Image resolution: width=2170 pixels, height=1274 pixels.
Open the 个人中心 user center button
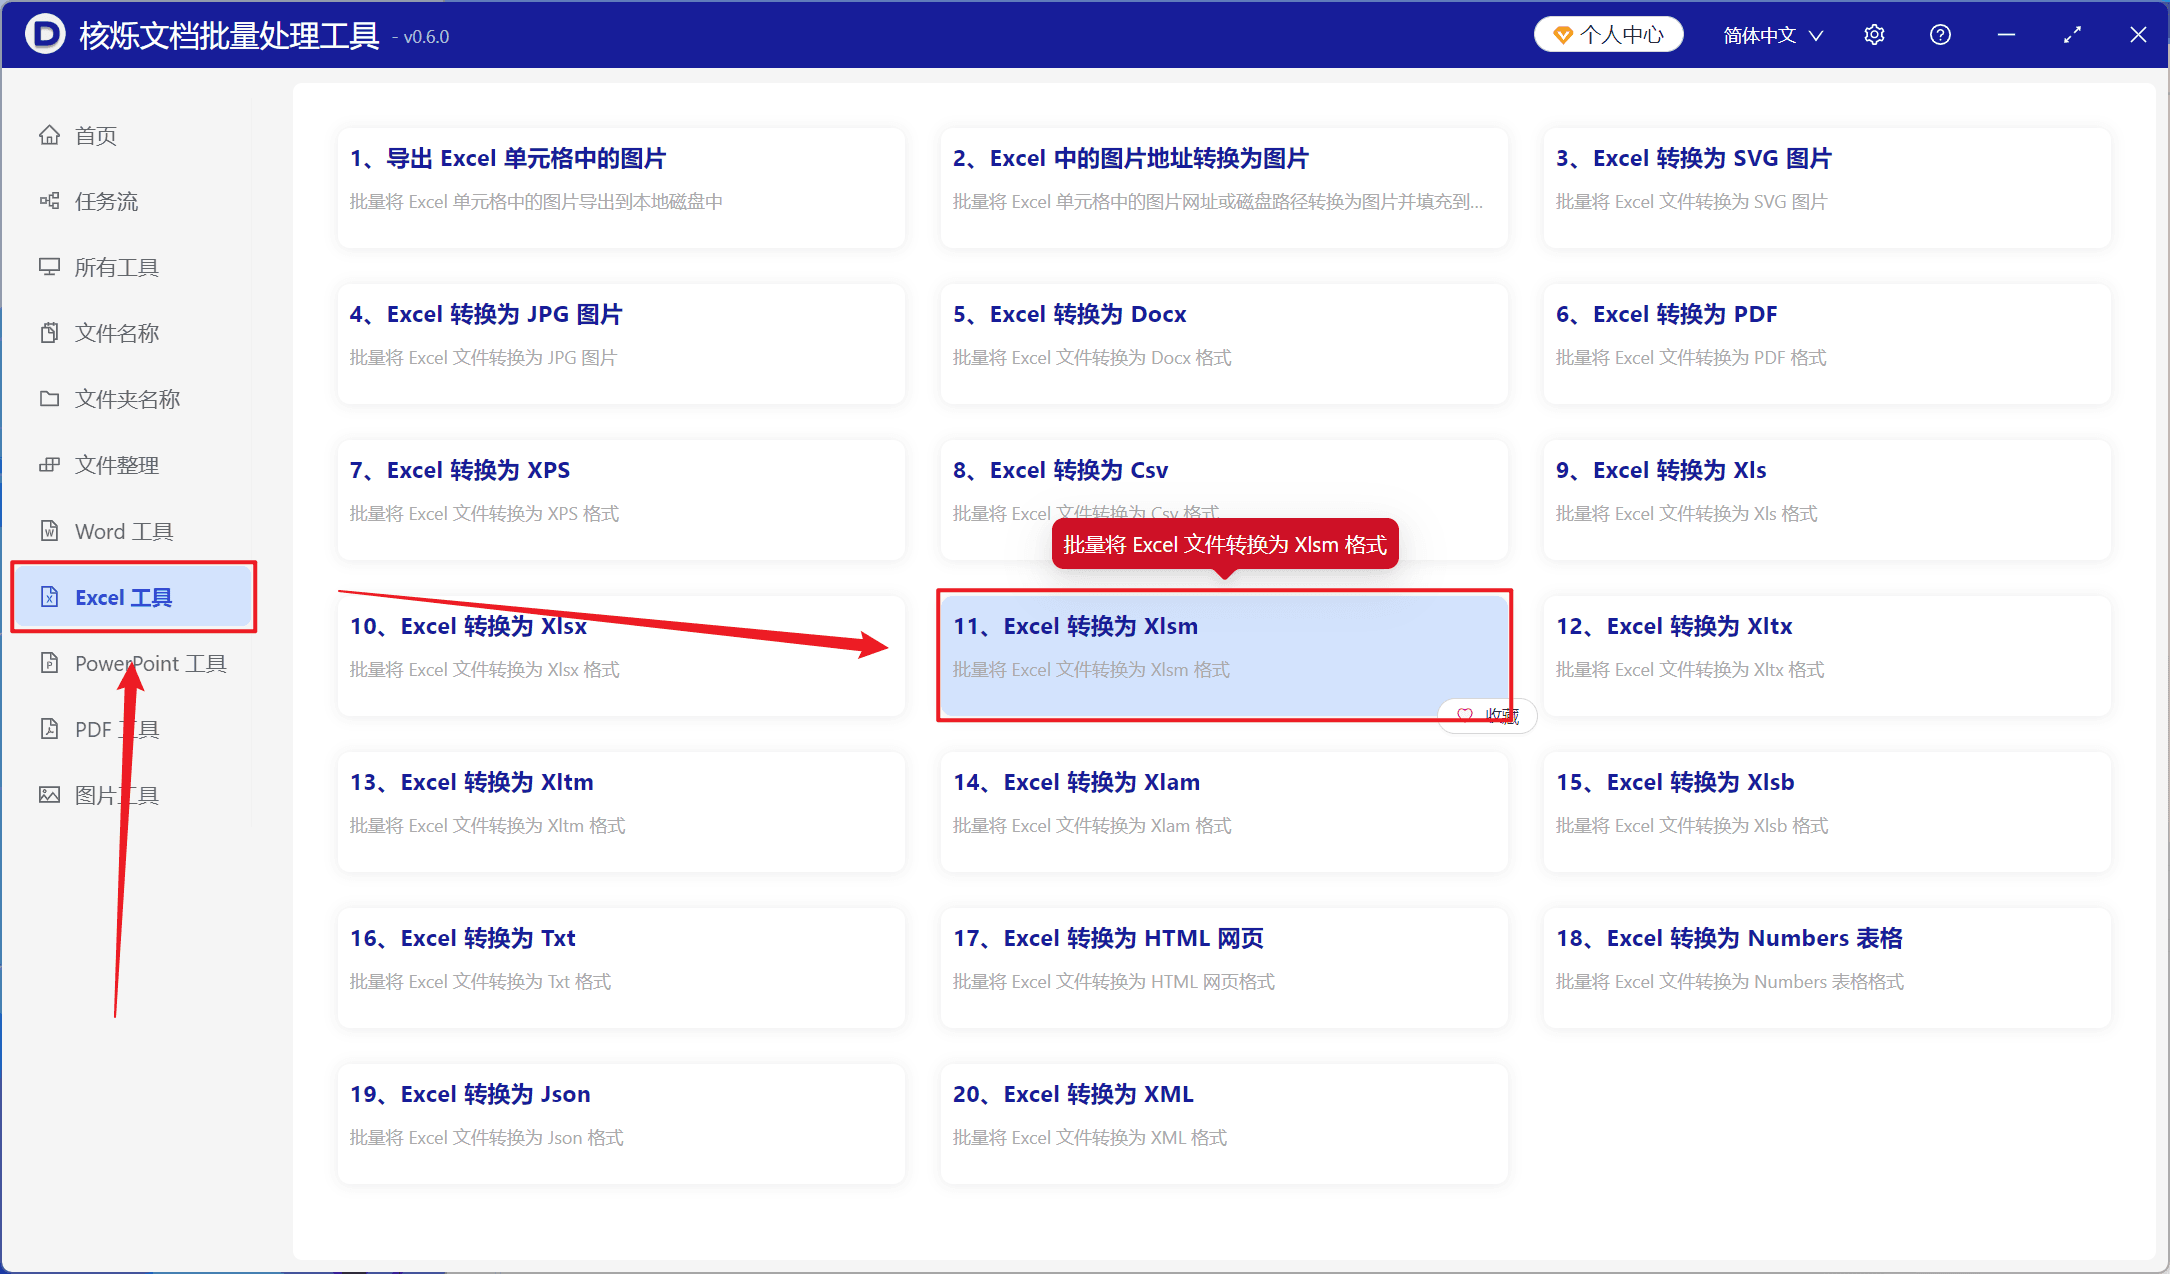pos(1609,35)
